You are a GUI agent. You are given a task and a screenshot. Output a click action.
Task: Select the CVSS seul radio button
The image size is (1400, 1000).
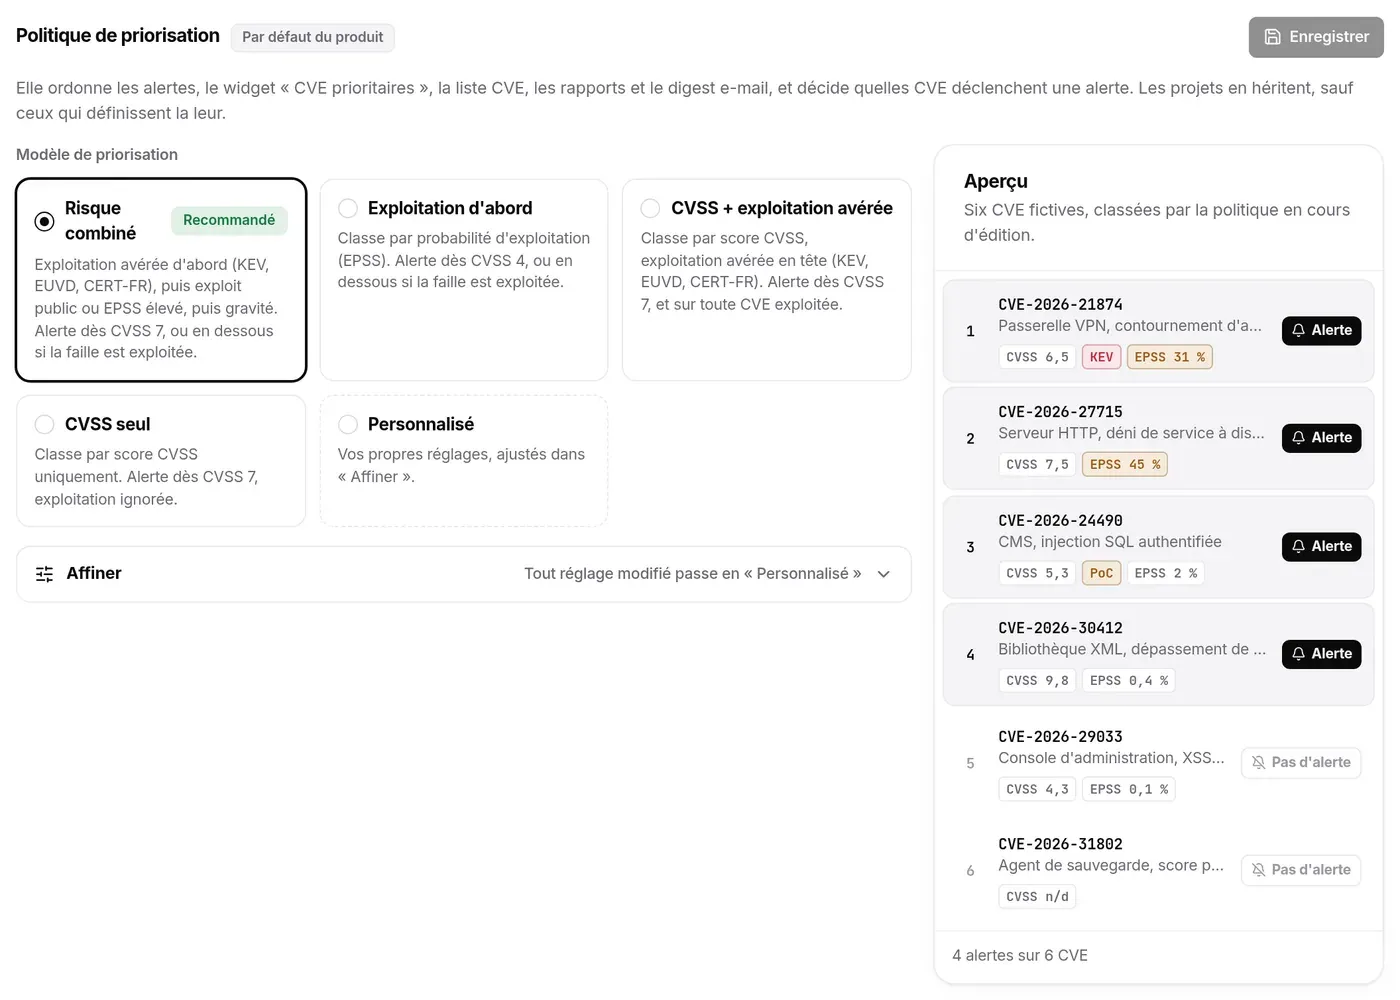(x=45, y=424)
